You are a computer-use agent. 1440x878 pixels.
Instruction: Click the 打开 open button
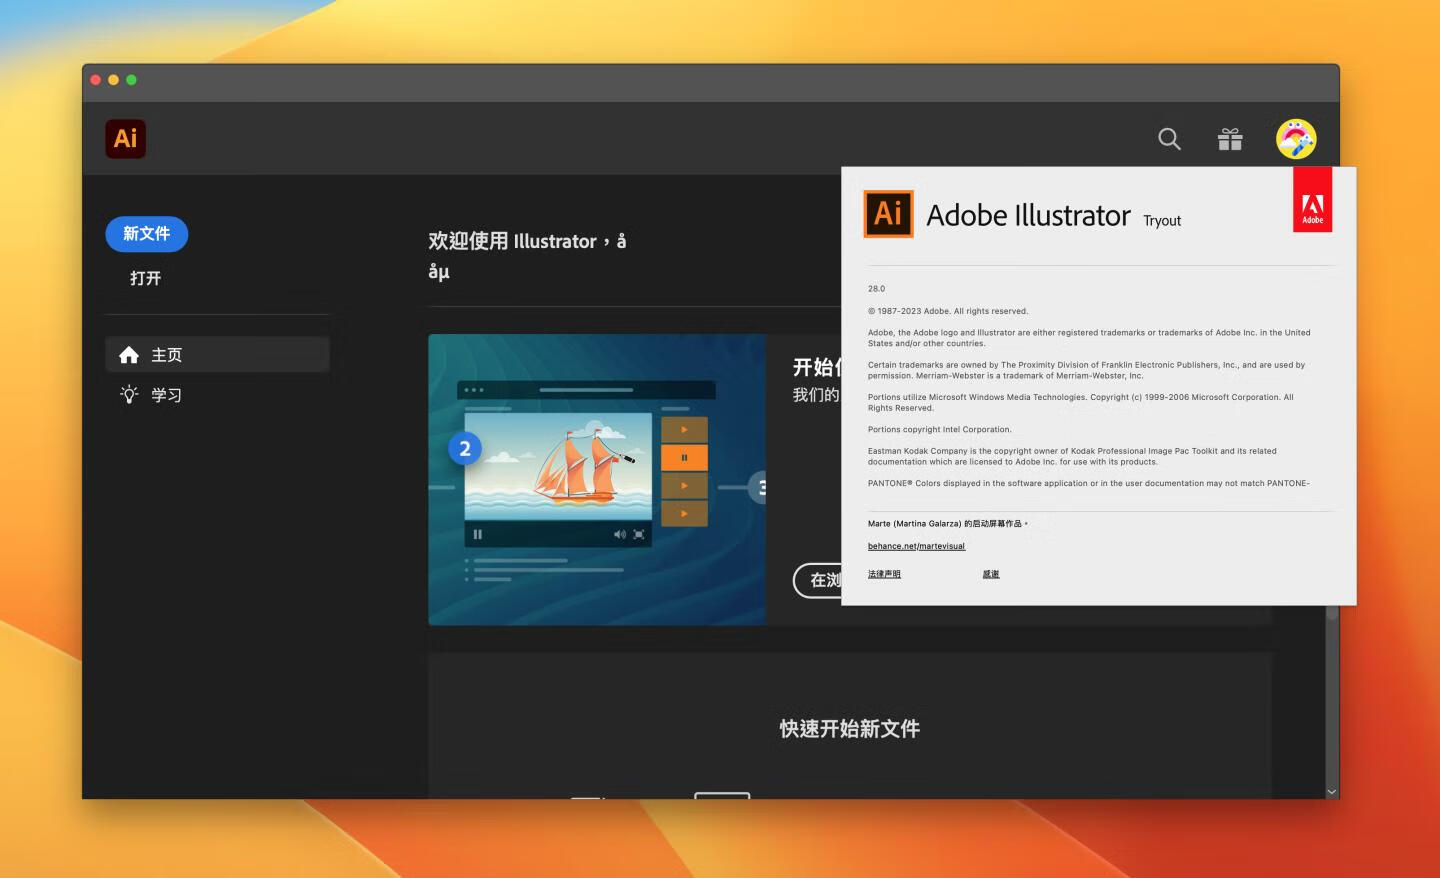pyautogui.click(x=145, y=278)
